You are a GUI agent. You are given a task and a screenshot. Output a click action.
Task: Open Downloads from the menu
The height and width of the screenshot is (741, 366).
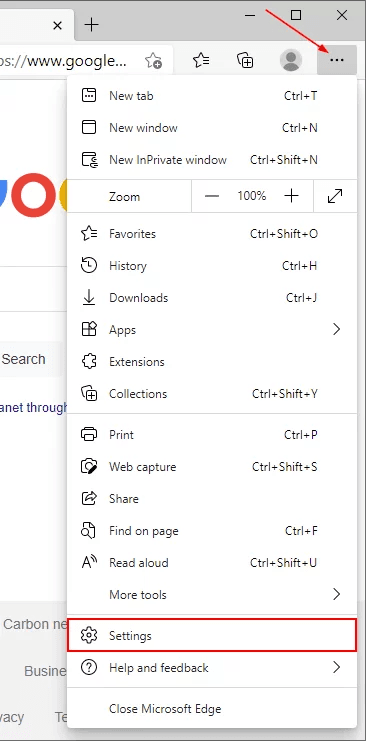coord(212,298)
